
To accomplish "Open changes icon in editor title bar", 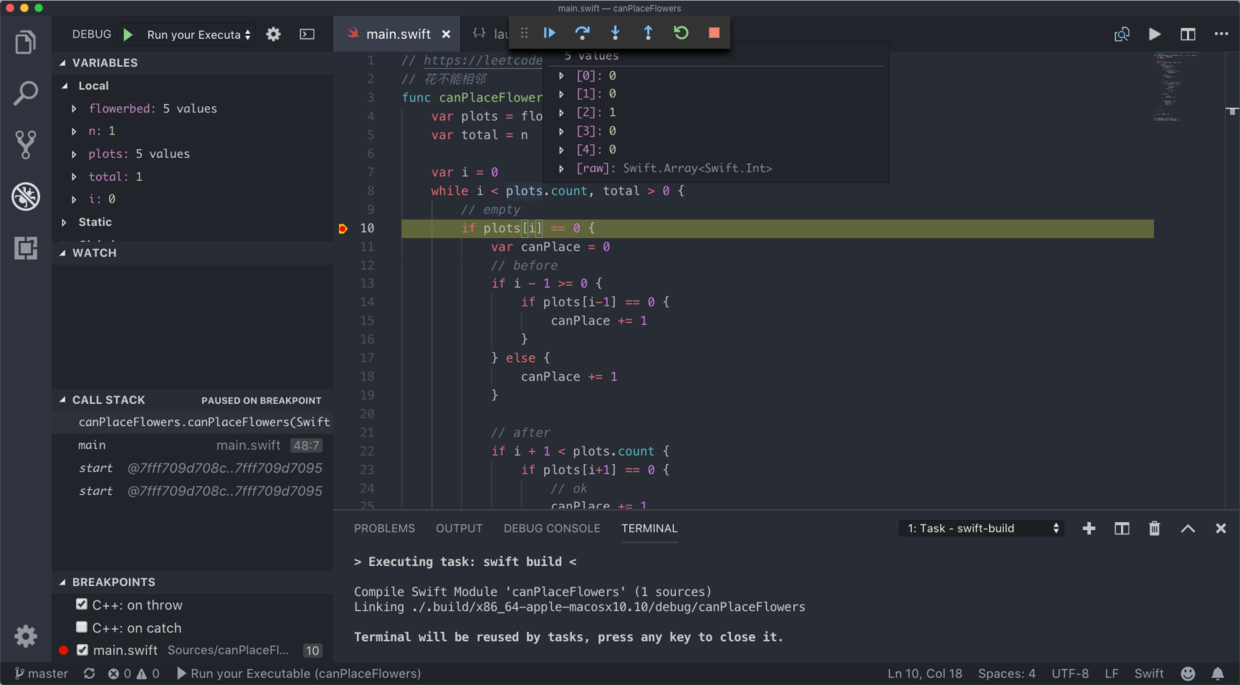I will pyautogui.click(x=1122, y=34).
